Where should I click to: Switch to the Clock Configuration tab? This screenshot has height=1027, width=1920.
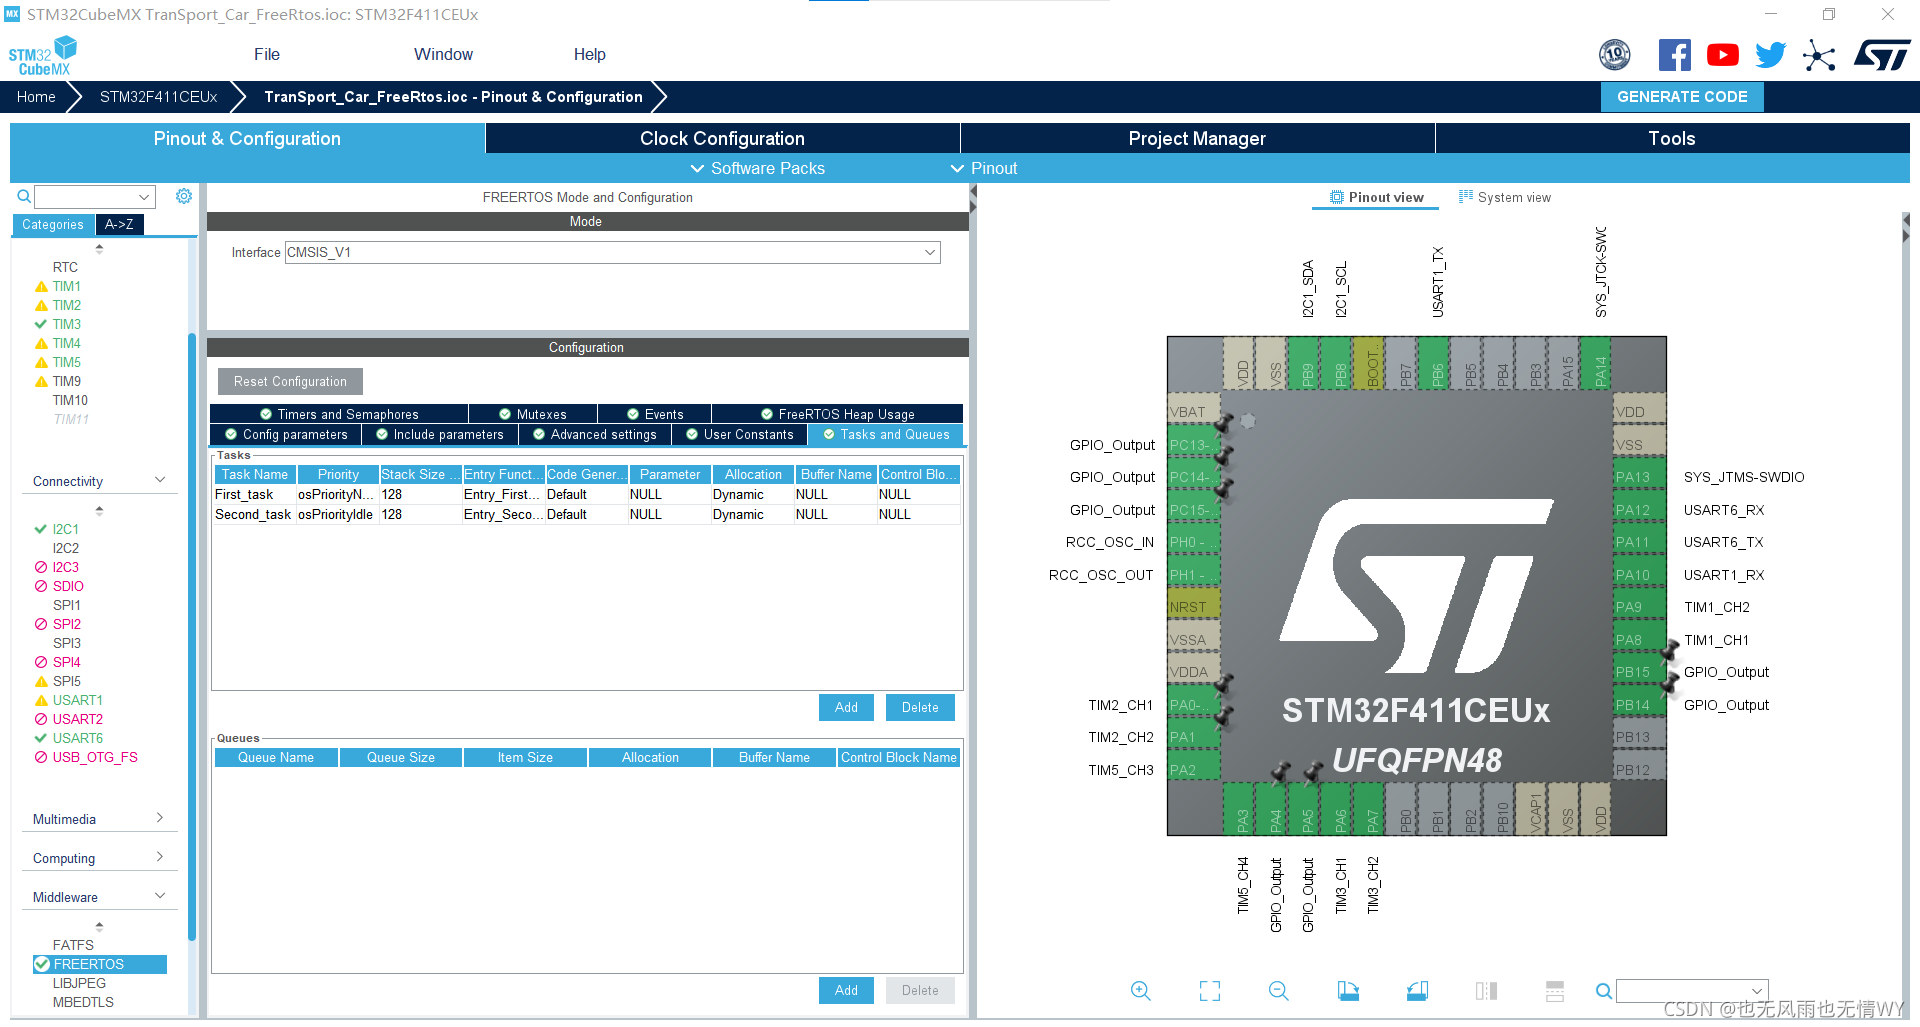pos(722,138)
